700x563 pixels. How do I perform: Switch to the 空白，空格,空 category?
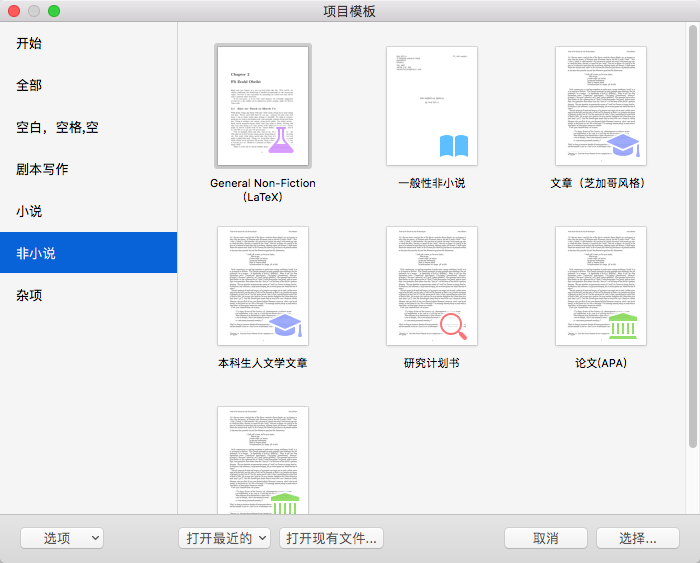point(88,127)
